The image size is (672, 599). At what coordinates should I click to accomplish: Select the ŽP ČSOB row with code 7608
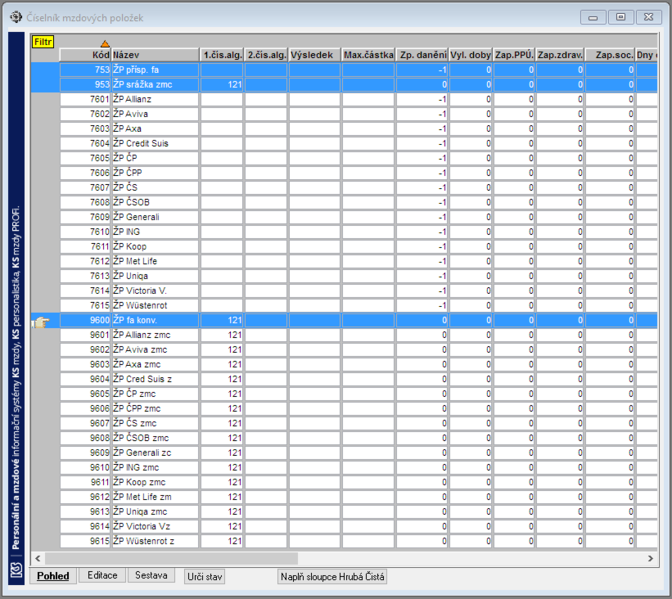[344, 202]
